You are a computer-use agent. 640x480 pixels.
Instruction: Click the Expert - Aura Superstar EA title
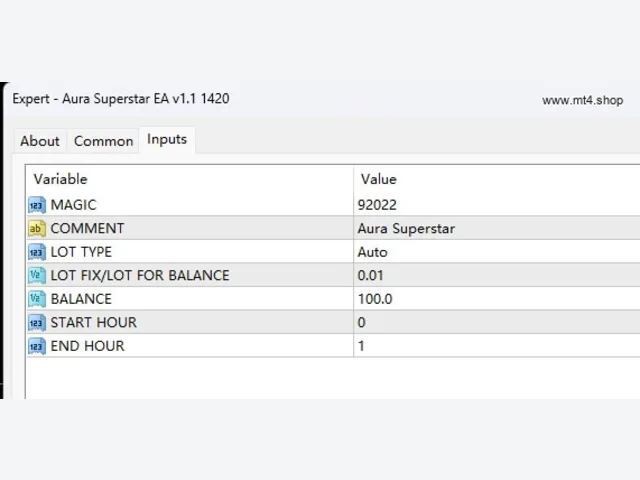[121, 99]
